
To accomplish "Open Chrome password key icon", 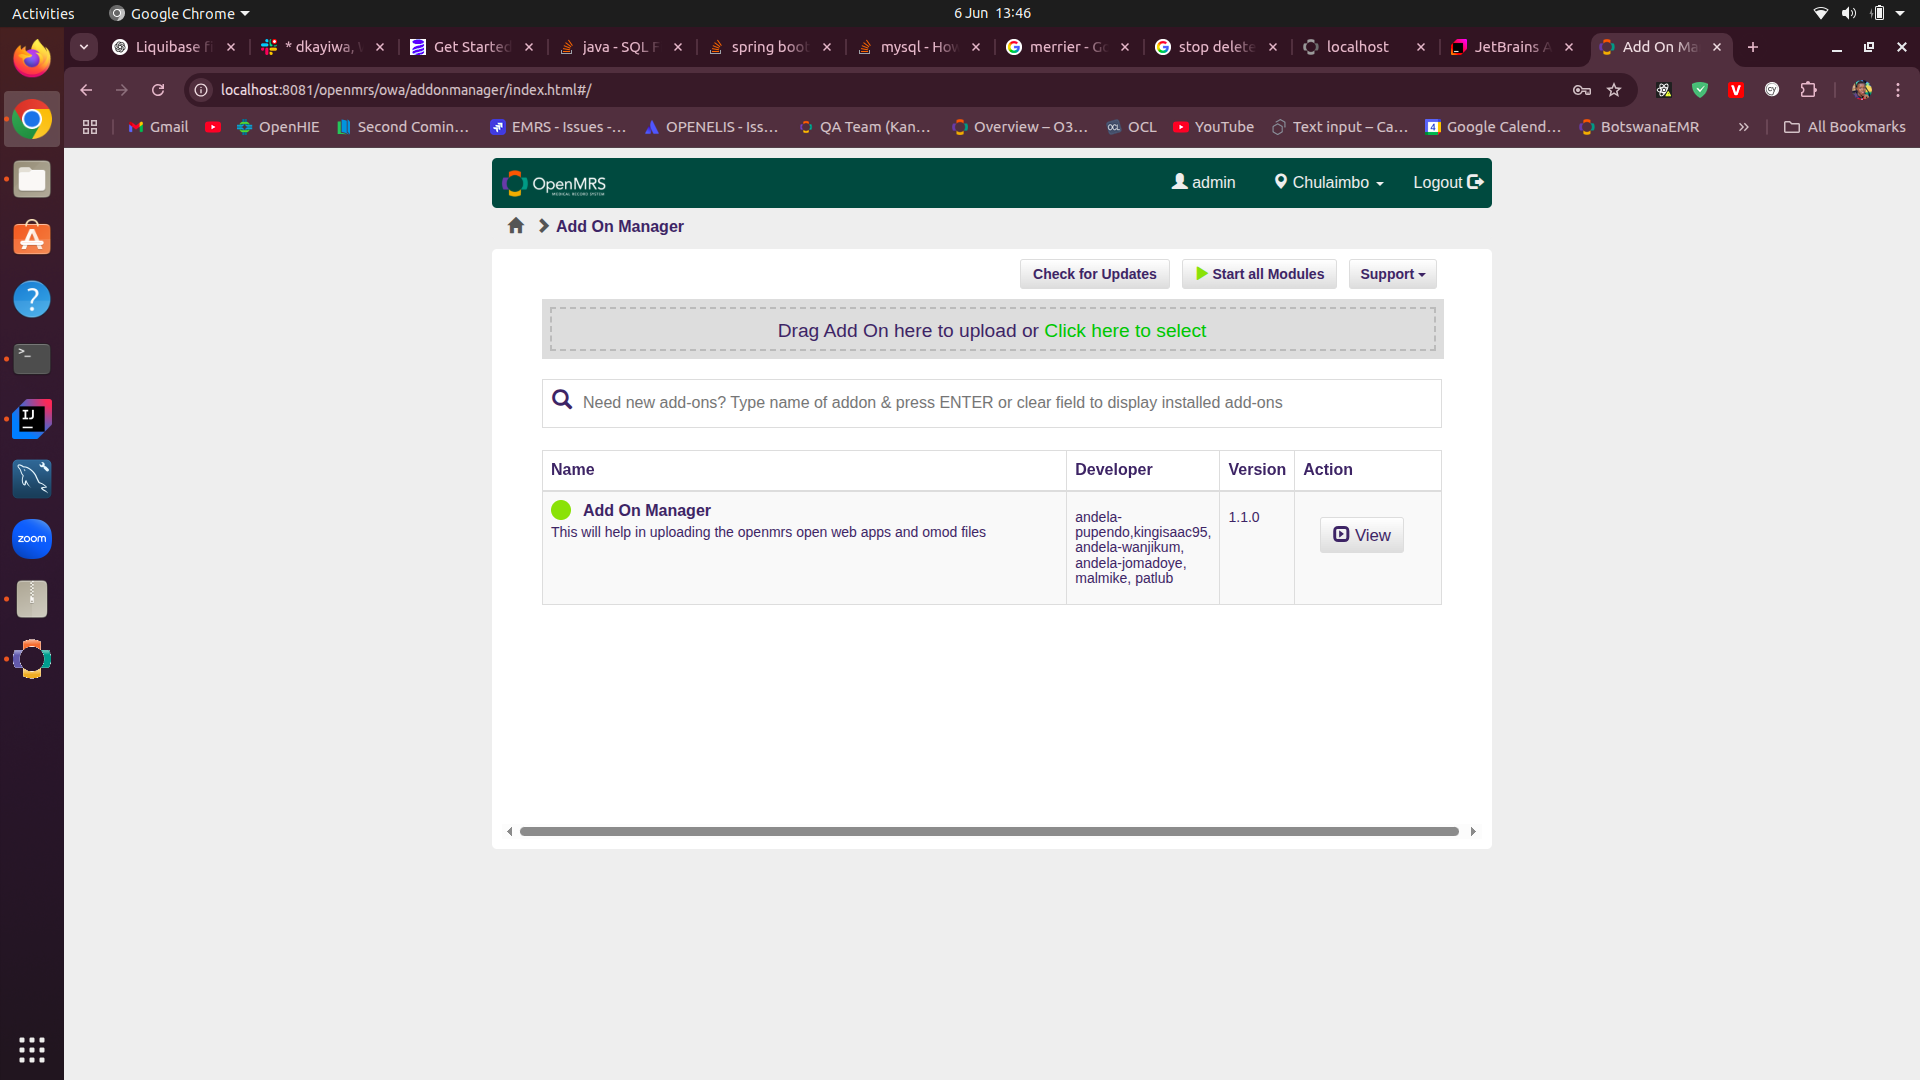I will click(x=1582, y=90).
